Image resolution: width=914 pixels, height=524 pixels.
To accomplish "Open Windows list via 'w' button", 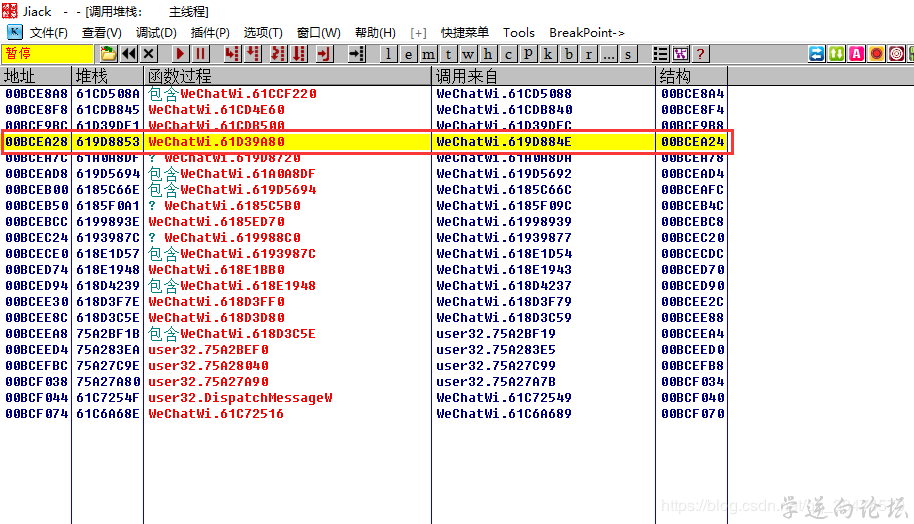I will click(x=468, y=54).
